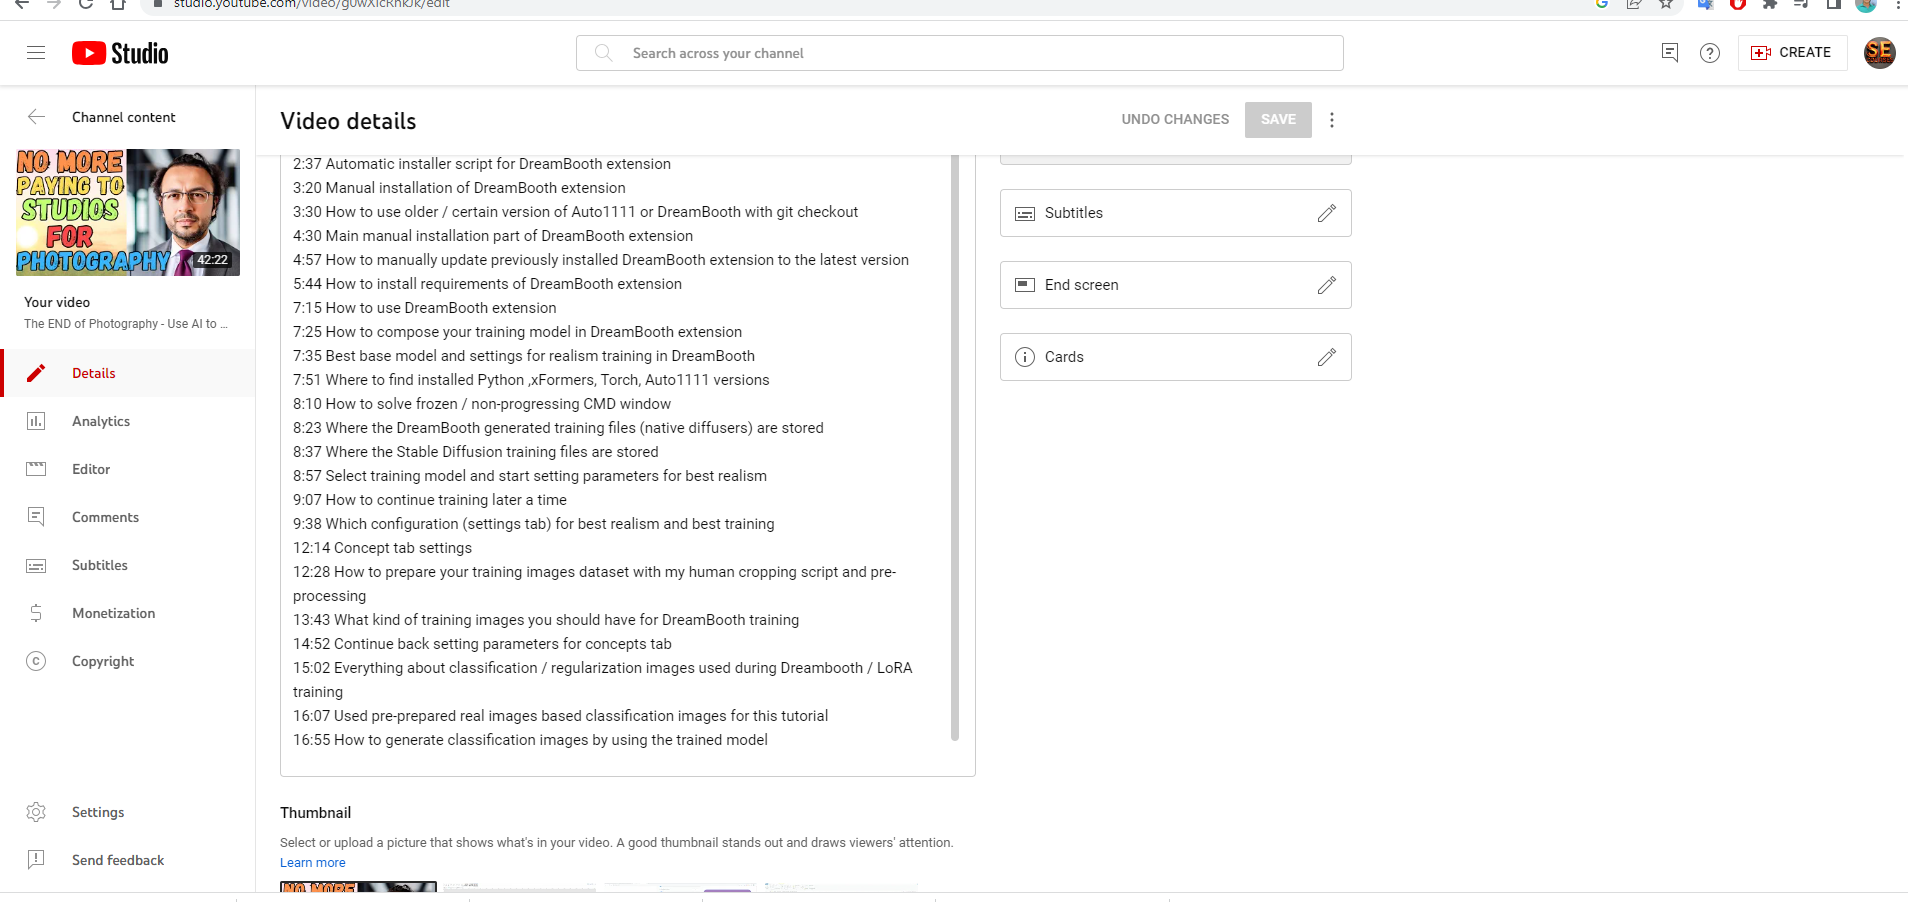Edit End screen with pencil icon
The width and height of the screenshot is (1908, 902).
[x=1327, y=285]
